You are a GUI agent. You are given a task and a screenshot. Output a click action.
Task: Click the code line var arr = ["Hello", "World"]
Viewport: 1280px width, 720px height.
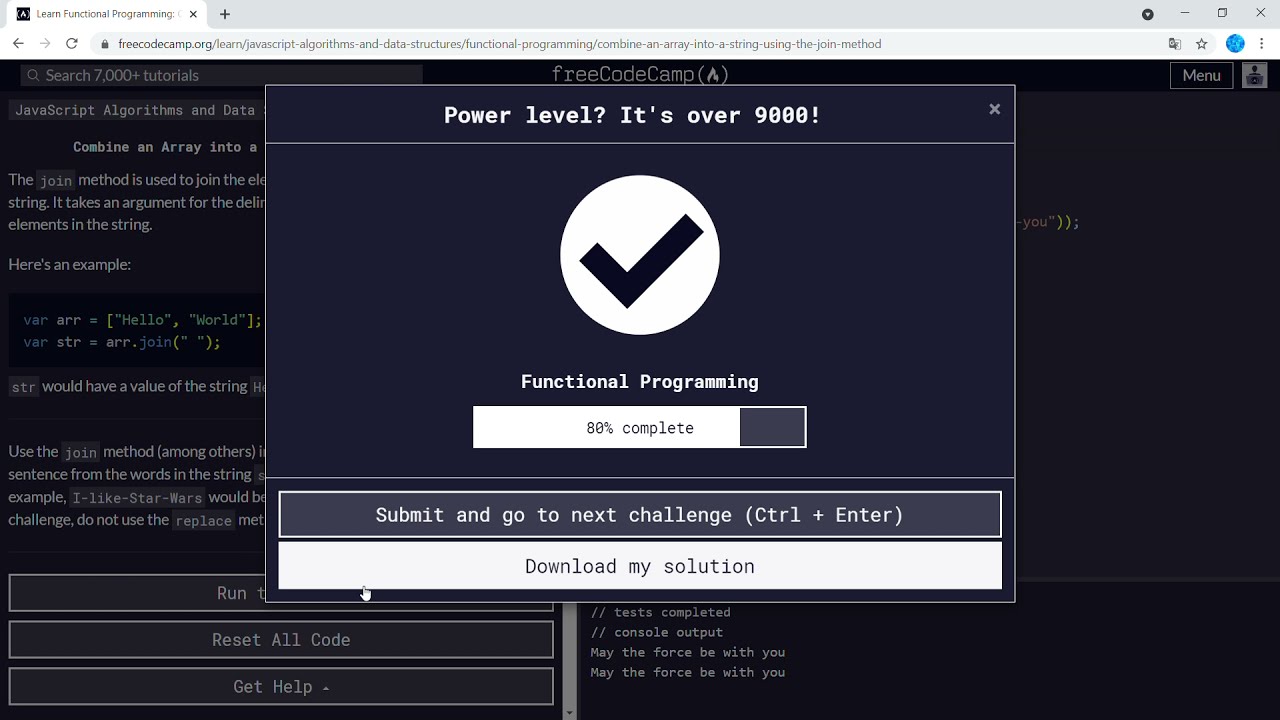click(x=143, y=320)
